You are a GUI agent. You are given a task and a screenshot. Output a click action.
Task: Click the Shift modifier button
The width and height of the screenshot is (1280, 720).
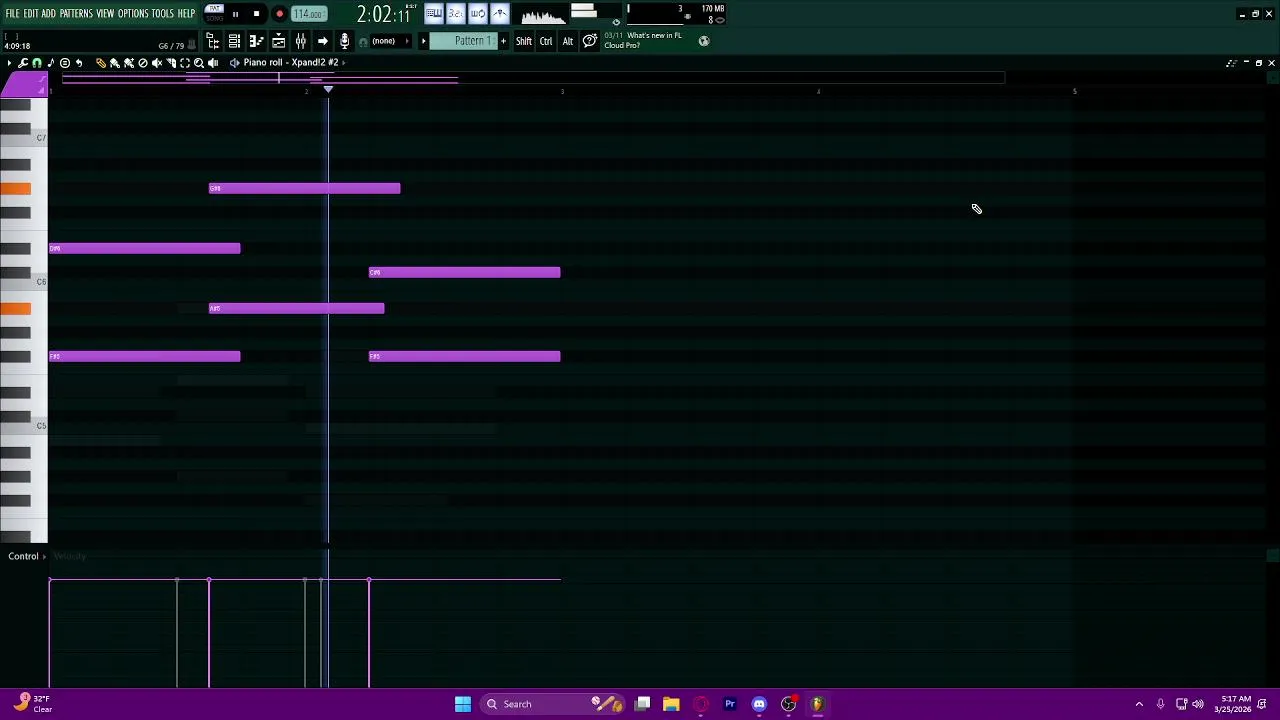(x=524, y=41)
